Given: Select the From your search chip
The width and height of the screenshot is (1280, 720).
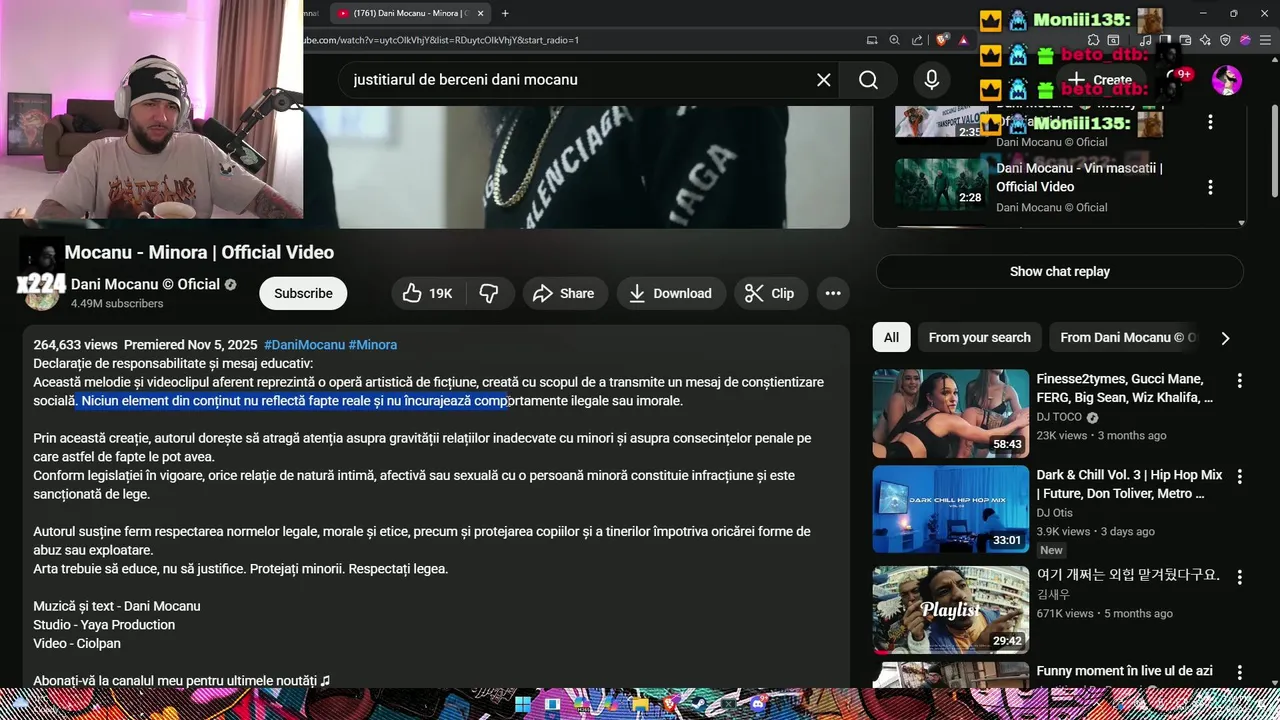Looking at the screenshot, I should coord(979,337).
